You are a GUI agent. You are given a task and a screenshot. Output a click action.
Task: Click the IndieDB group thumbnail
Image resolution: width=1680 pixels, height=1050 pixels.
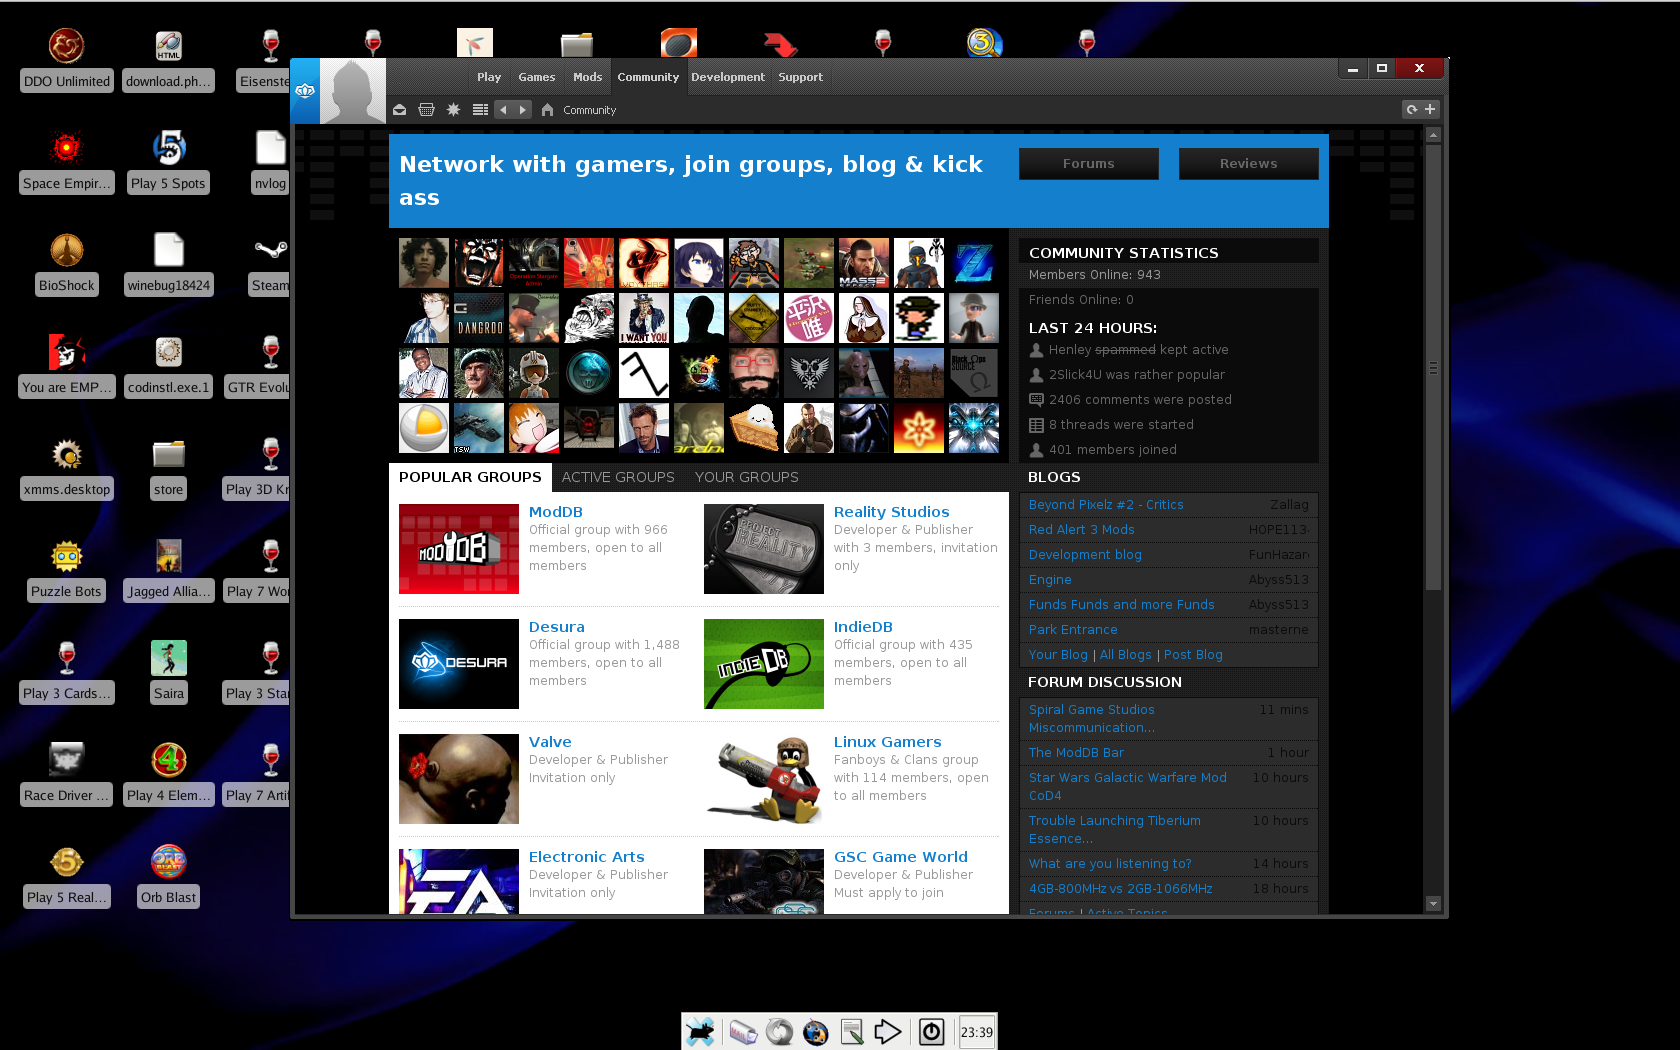764,664
